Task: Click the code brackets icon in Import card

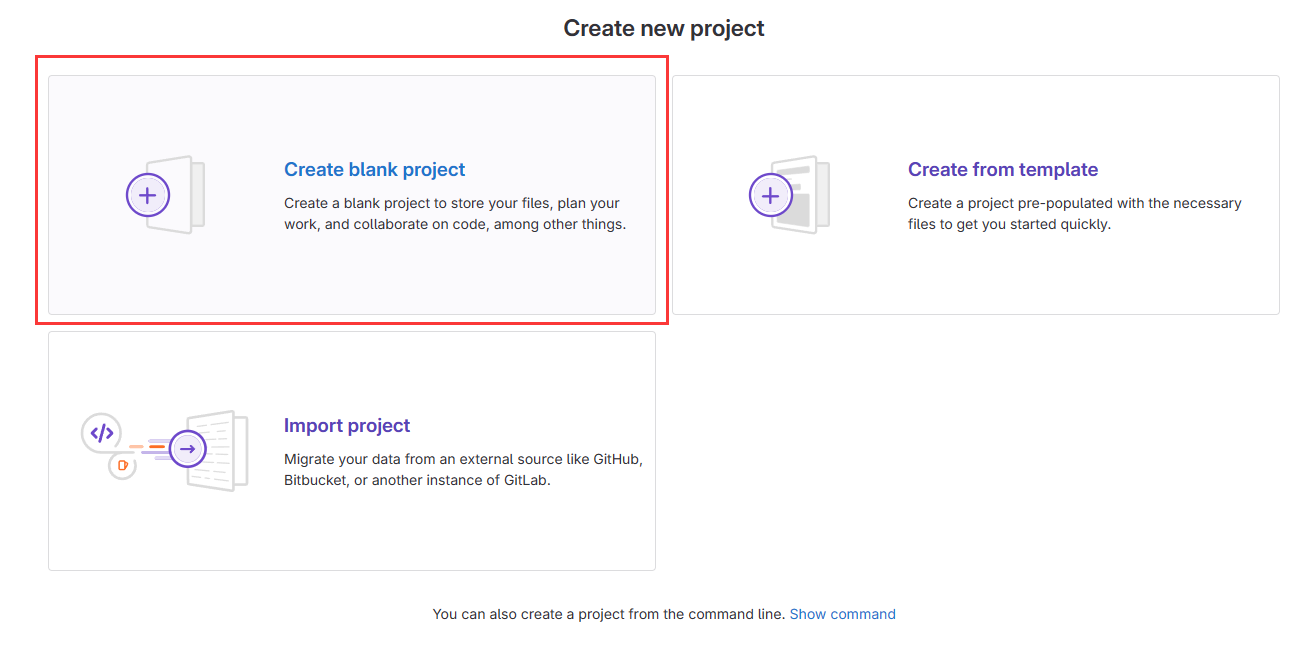Action: 101,433
